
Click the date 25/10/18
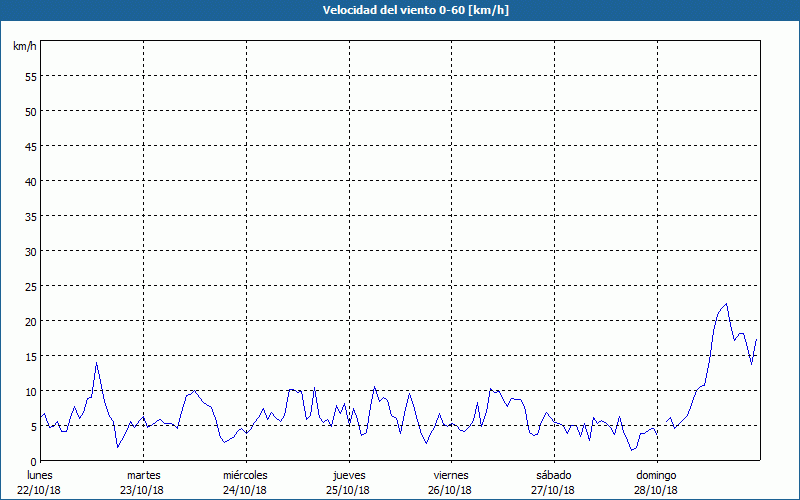point(348,490)
